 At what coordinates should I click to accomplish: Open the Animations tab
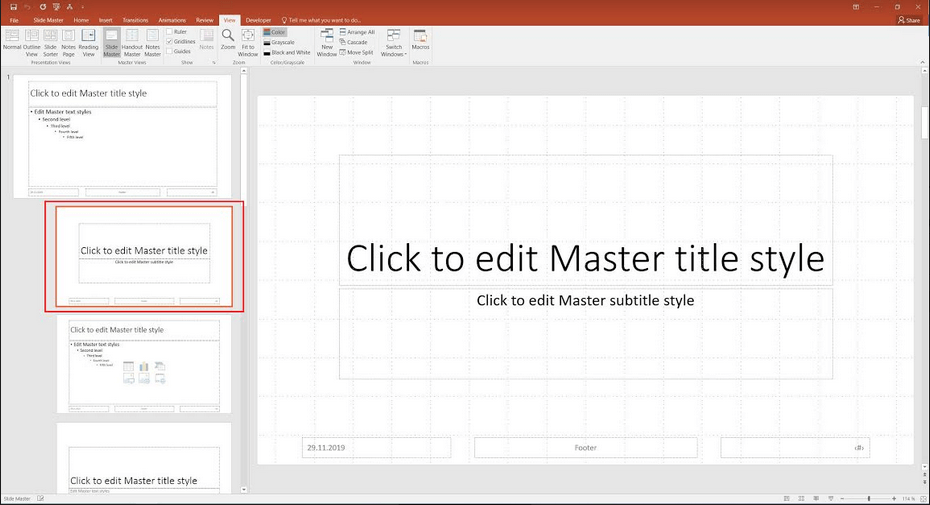point(172,20)
